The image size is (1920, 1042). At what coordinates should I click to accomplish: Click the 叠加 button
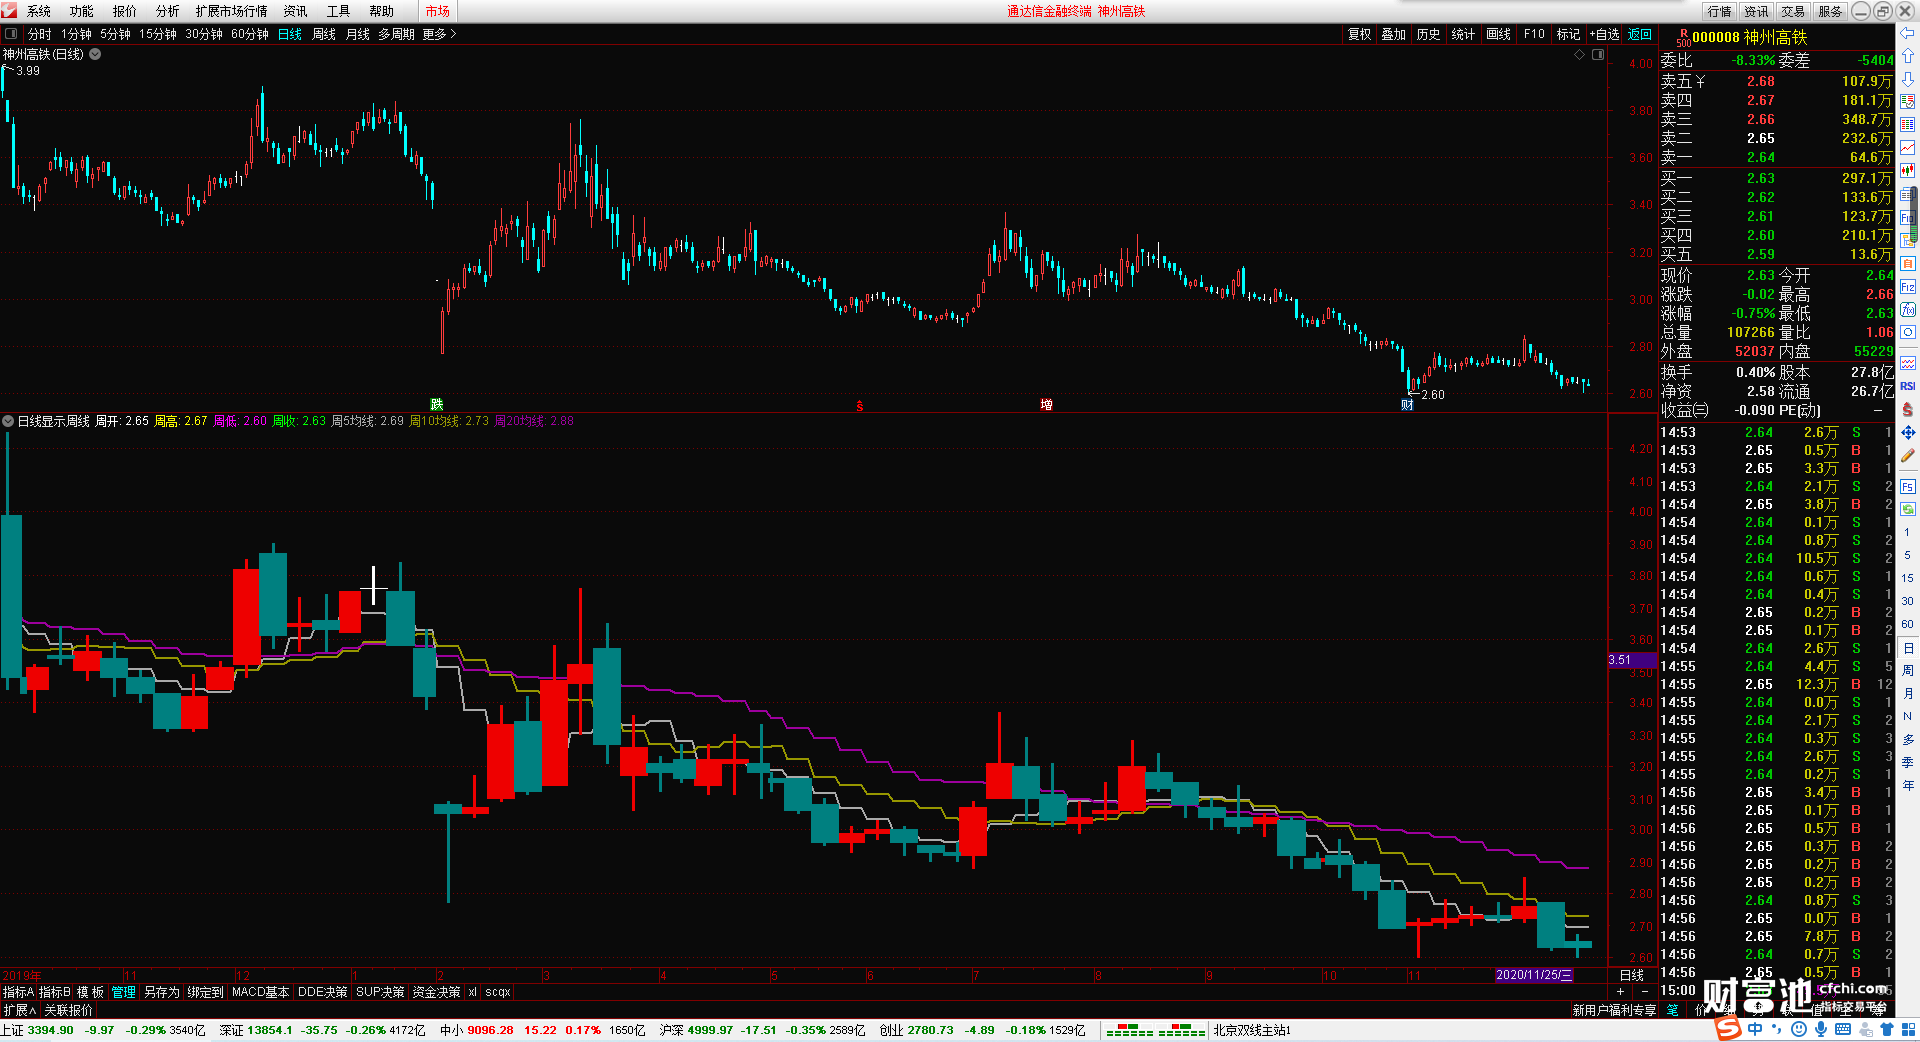1394,34
